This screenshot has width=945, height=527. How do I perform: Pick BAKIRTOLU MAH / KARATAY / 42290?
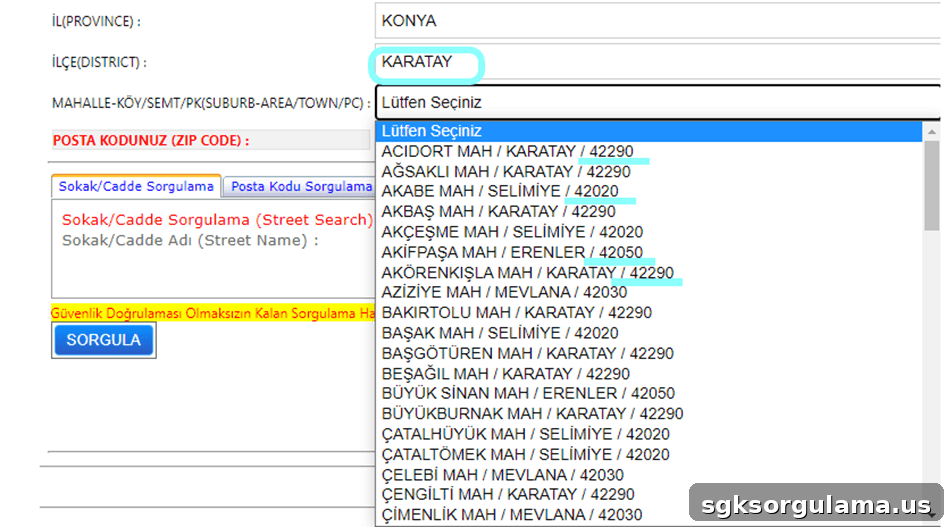tap(649, 313)
